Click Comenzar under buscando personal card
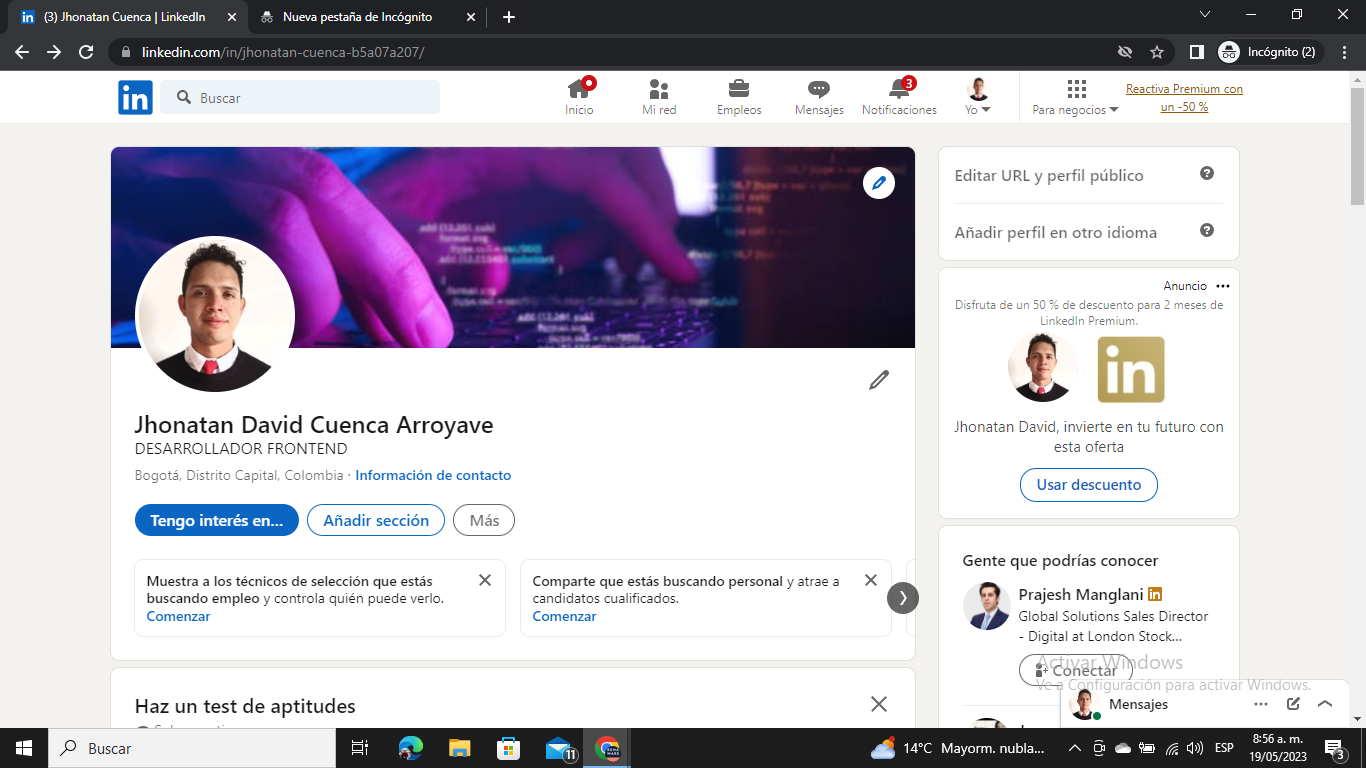The width and height of the screenshot is (1366, 768). [564, 616]
